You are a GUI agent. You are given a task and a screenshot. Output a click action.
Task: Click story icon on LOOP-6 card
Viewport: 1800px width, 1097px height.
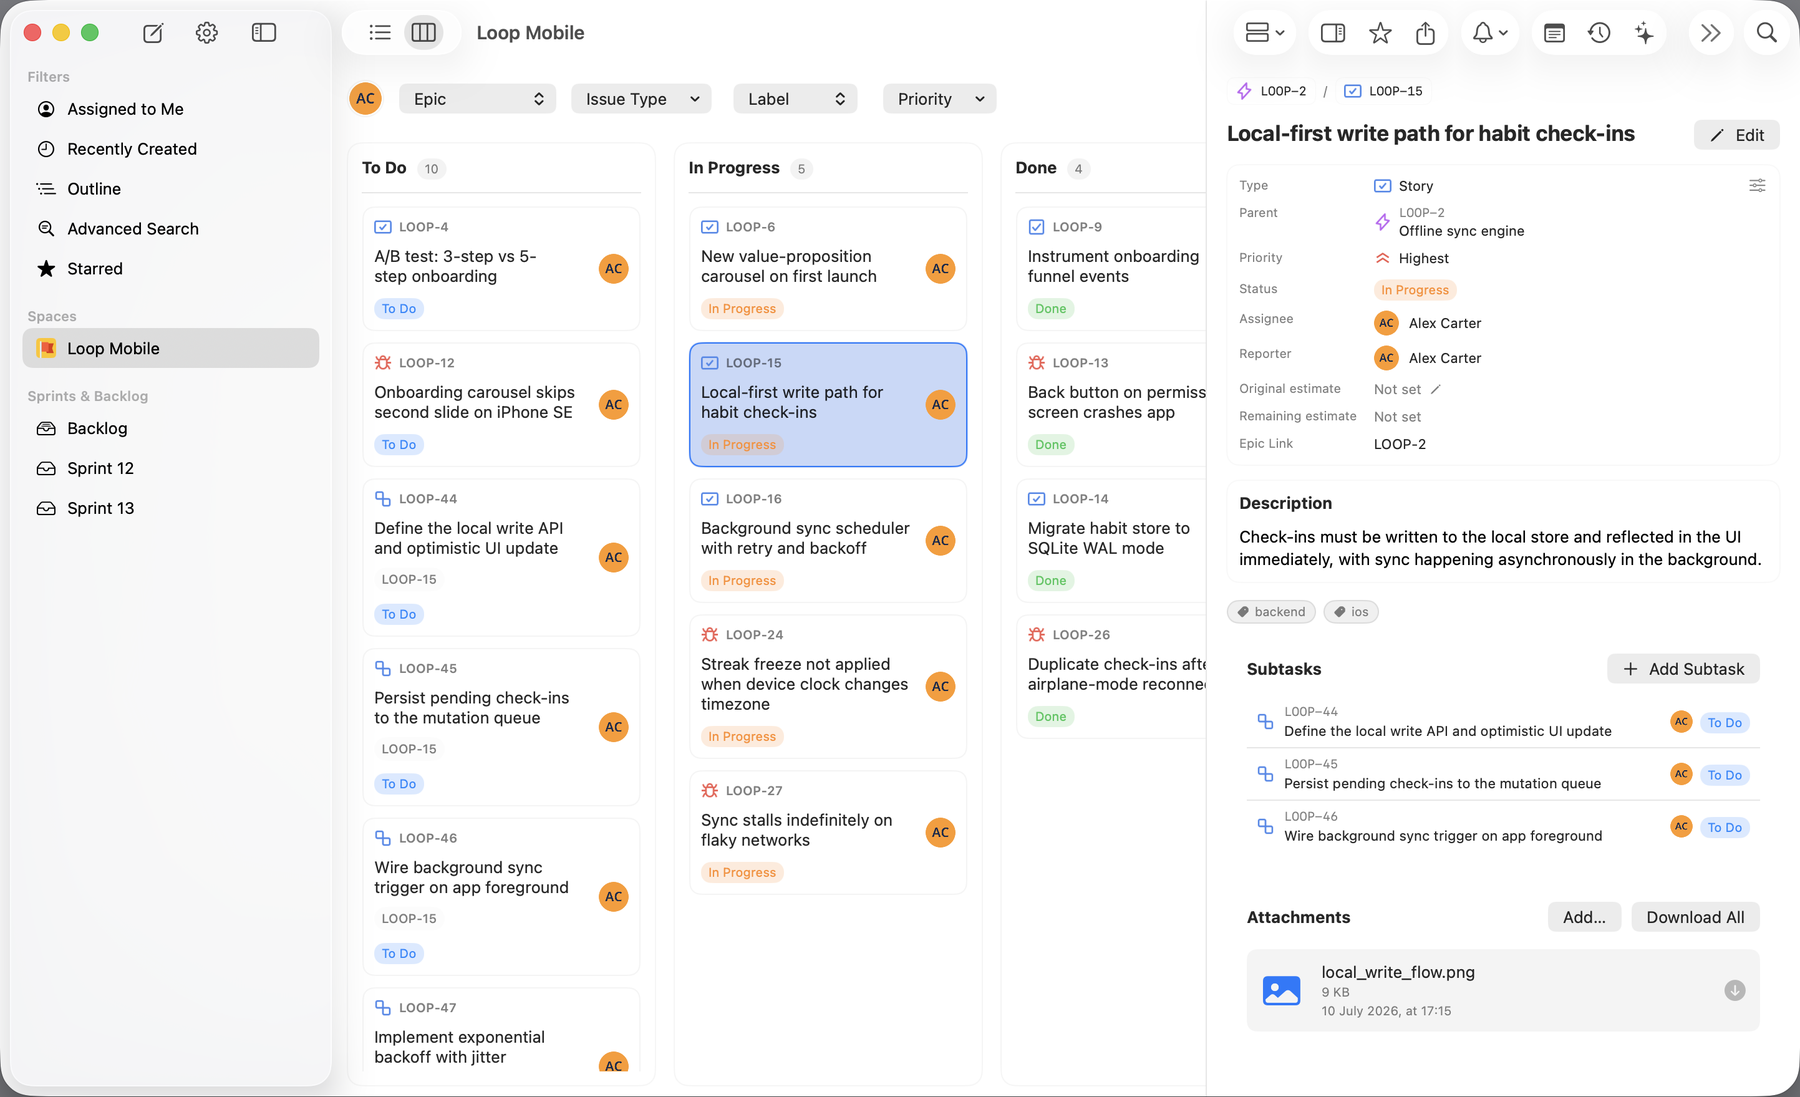[710, 227]
